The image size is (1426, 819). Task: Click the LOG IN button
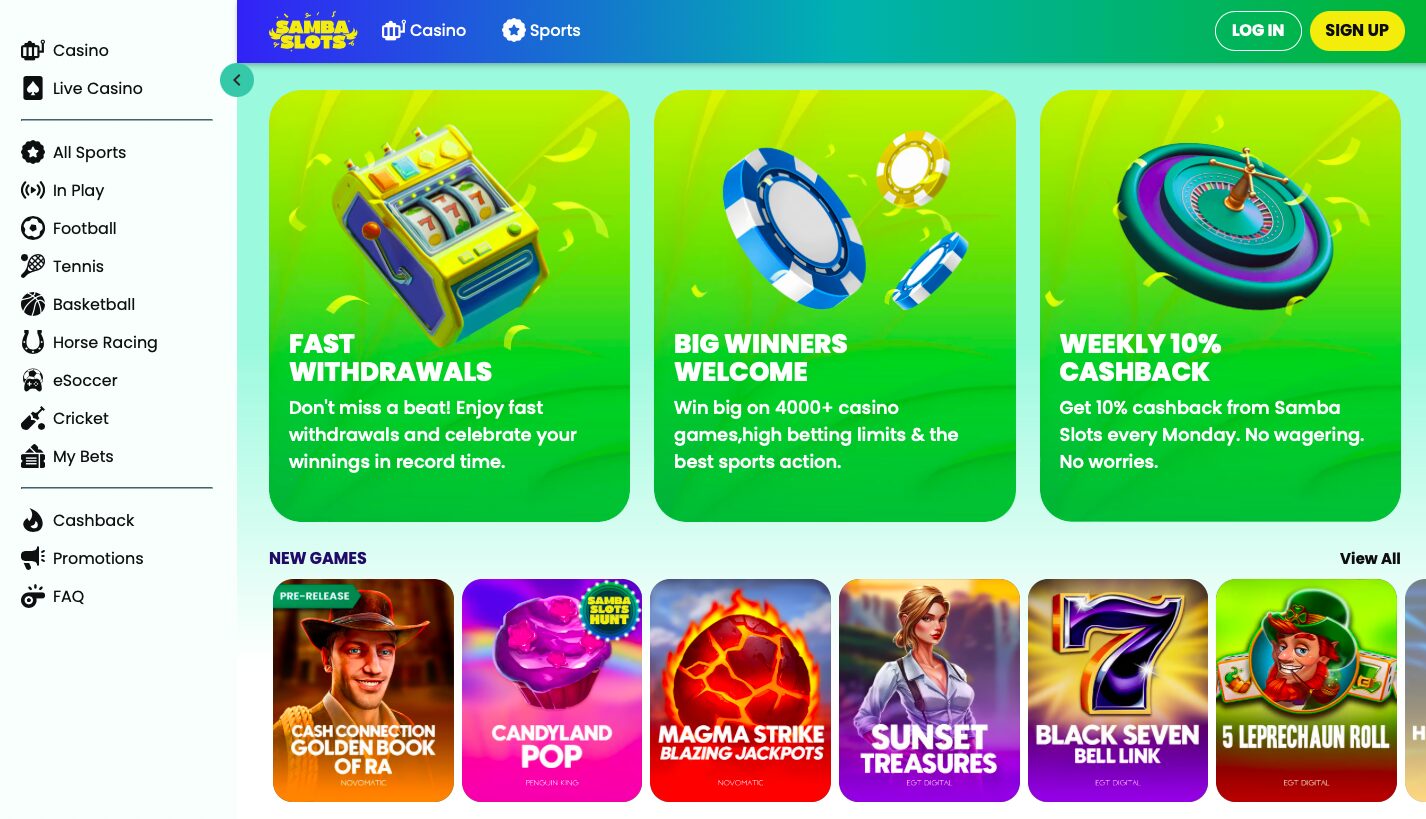[1258, 31]
